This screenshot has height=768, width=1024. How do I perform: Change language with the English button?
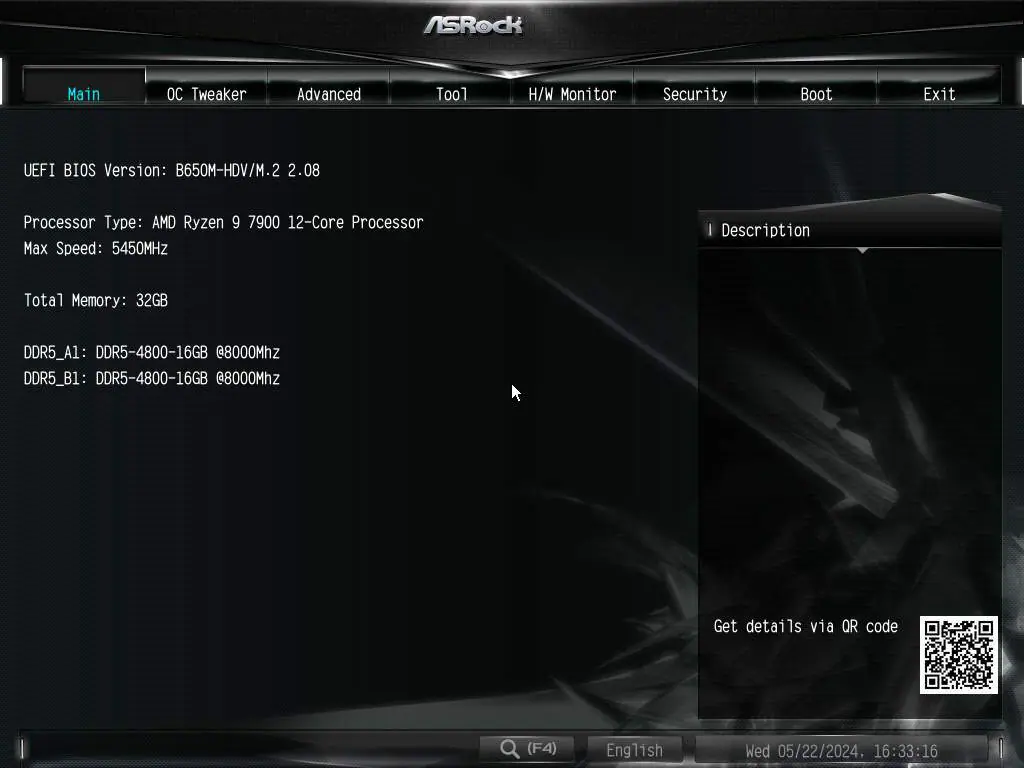(x=635, y=749)
